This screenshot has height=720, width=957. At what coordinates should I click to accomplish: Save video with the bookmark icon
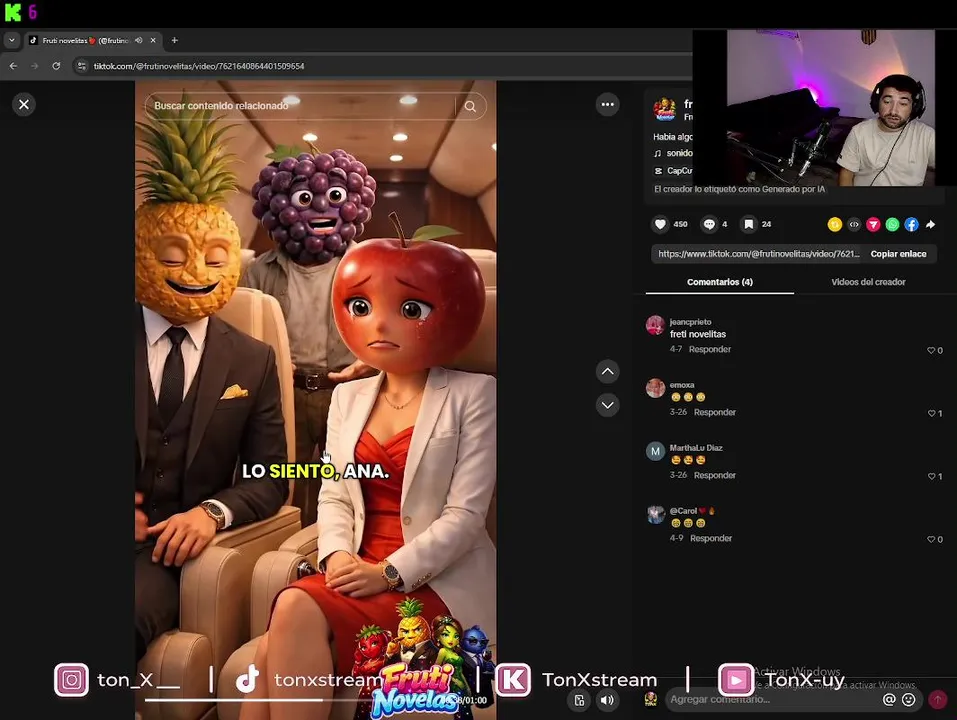point(748,225)
